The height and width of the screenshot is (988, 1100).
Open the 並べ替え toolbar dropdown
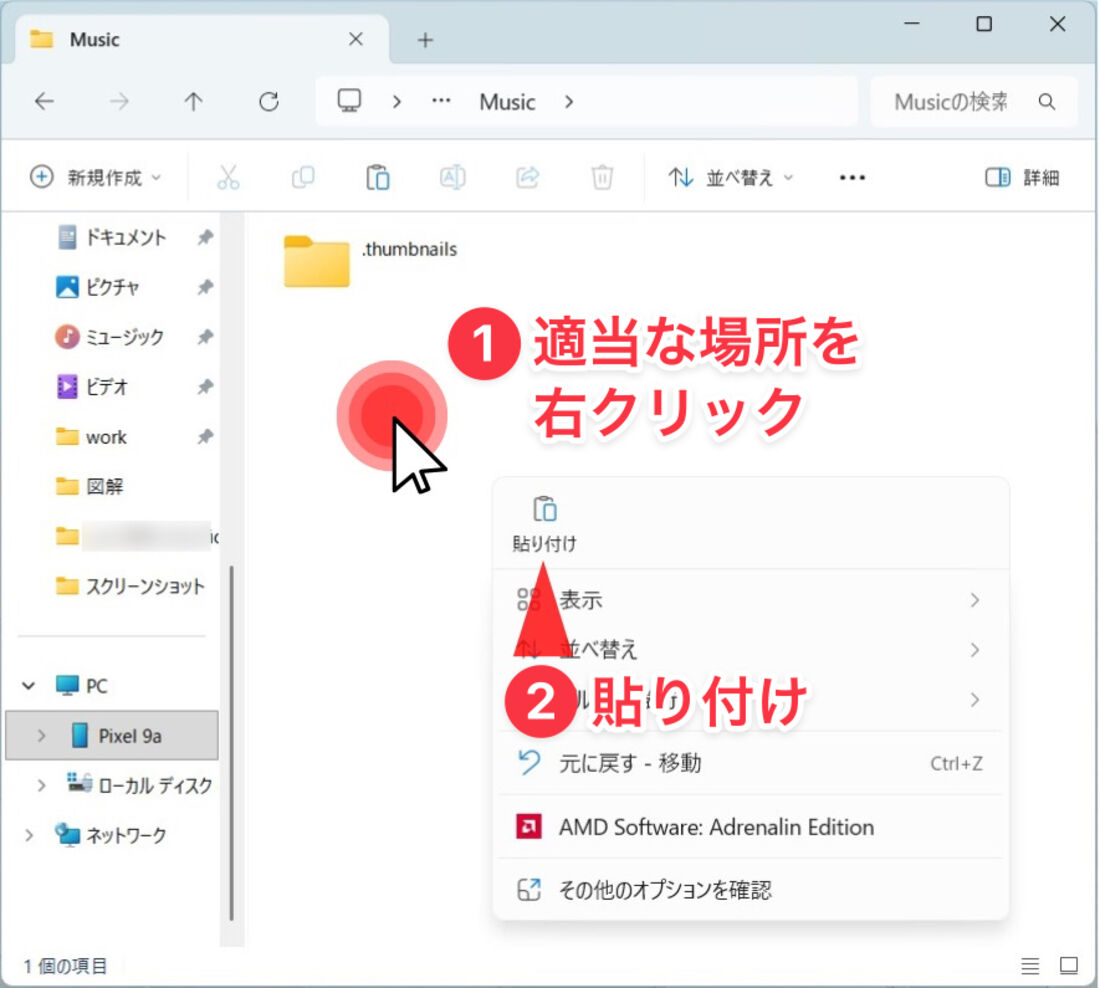pos(730,178)
